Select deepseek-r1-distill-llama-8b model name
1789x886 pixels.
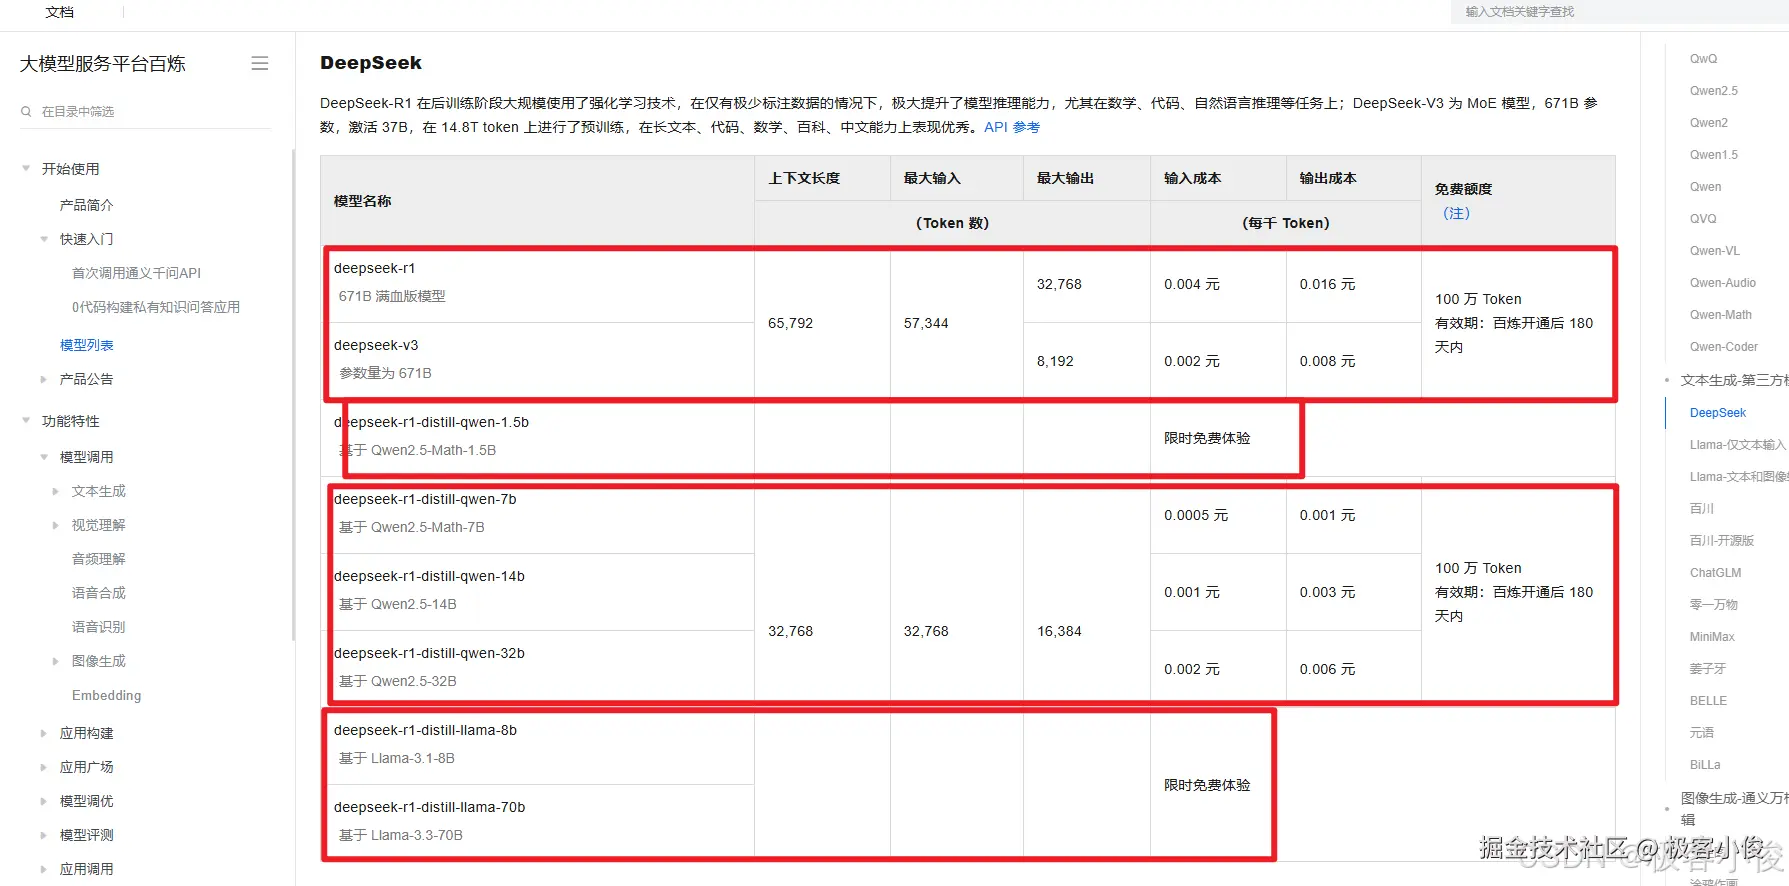click(x=425, y=730)
